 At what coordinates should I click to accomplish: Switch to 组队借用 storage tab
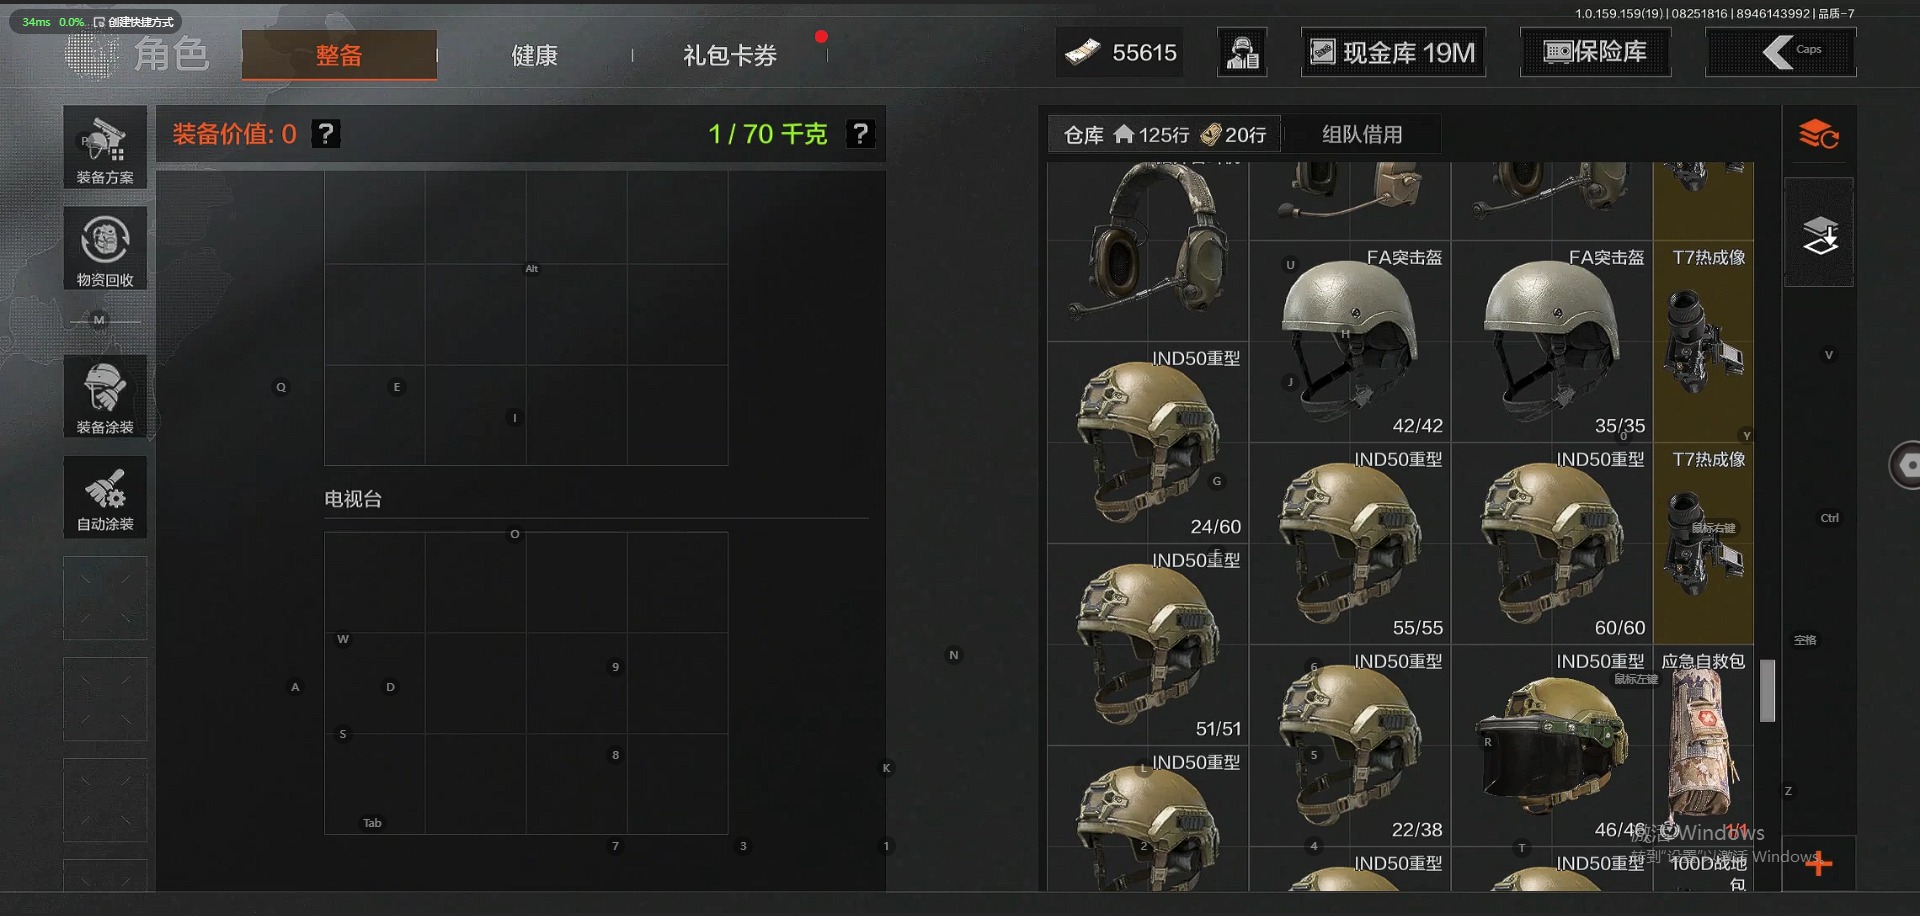click(x=1362, y=134)
